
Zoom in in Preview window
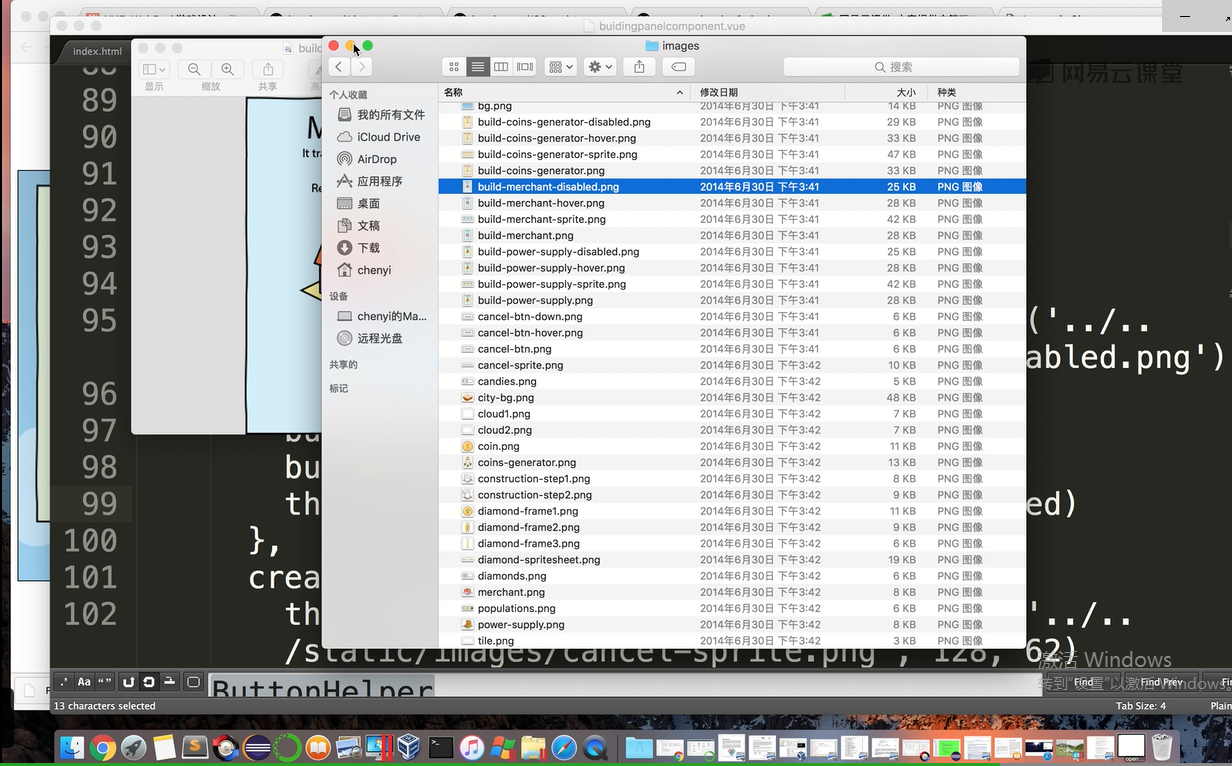click(x=227, y=69)
